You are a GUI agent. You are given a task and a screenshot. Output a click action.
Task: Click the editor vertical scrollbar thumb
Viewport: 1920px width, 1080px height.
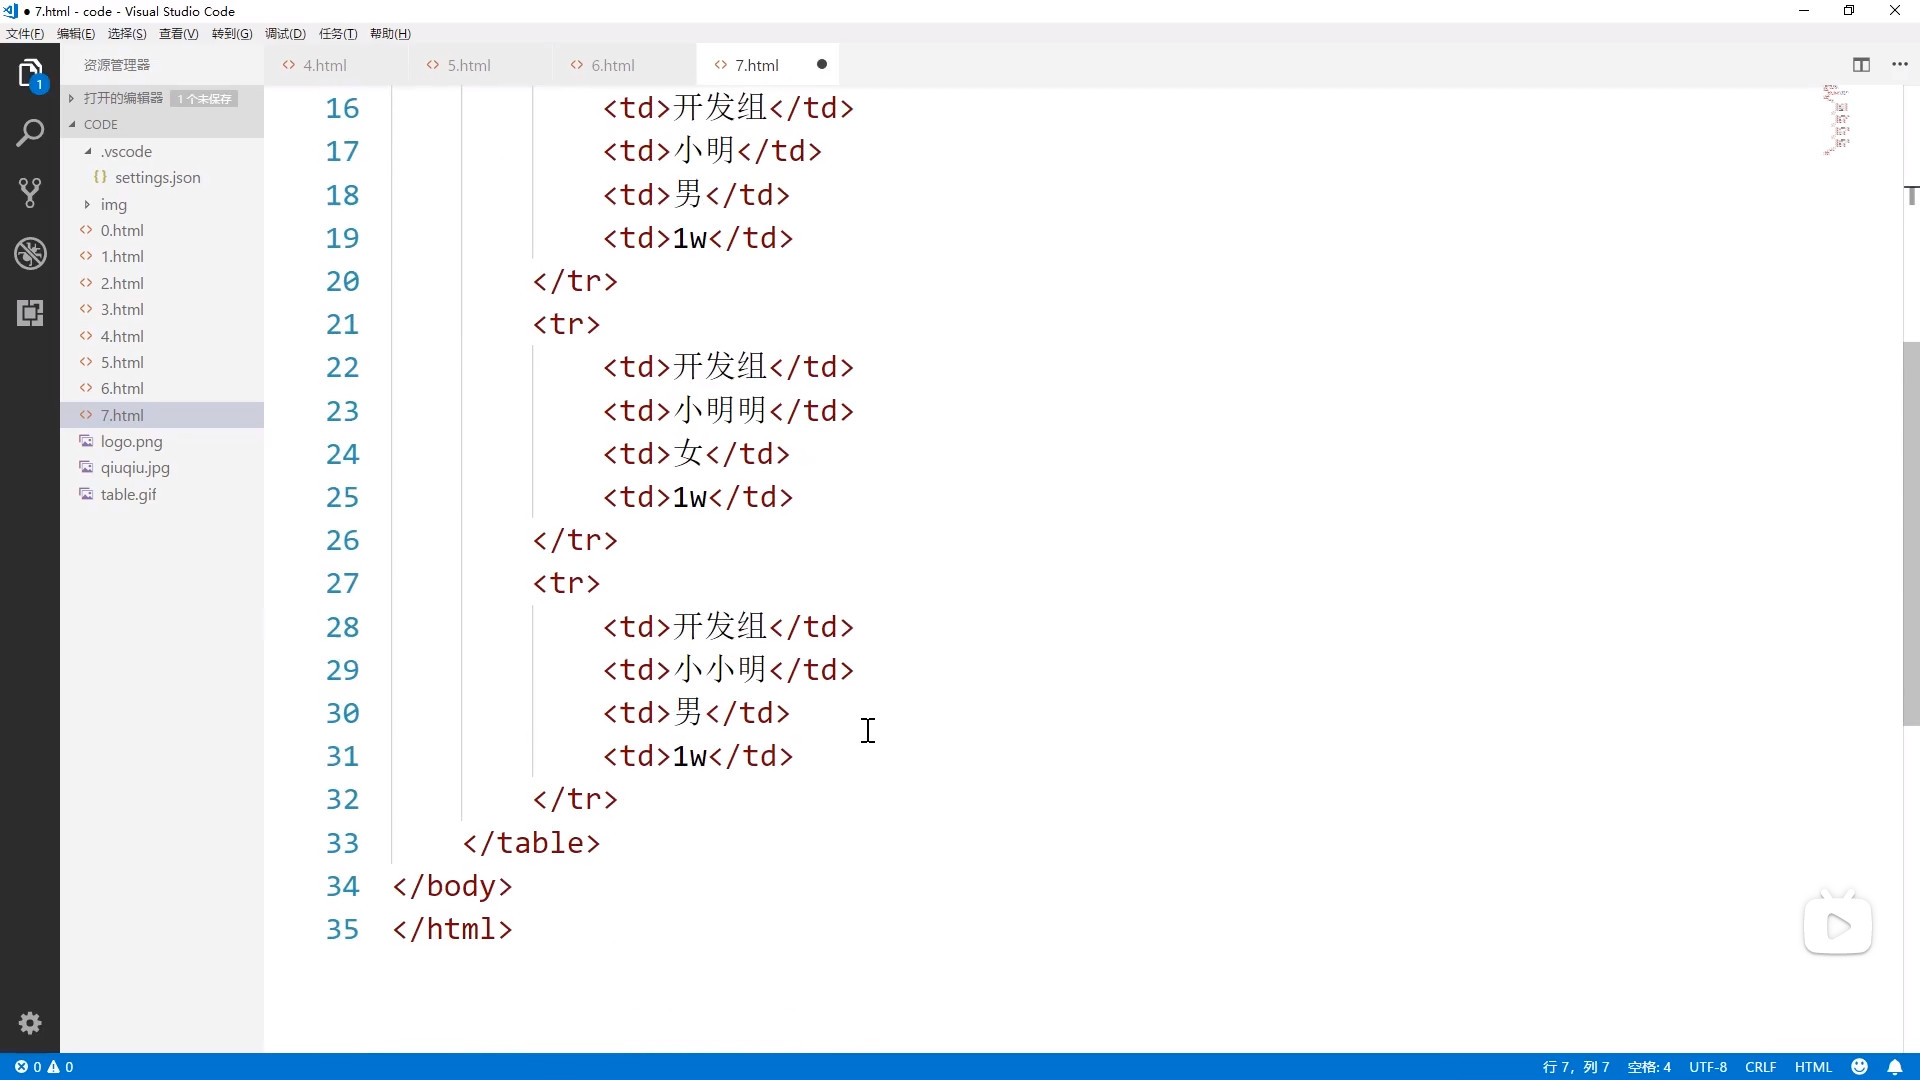point(1911,533)
